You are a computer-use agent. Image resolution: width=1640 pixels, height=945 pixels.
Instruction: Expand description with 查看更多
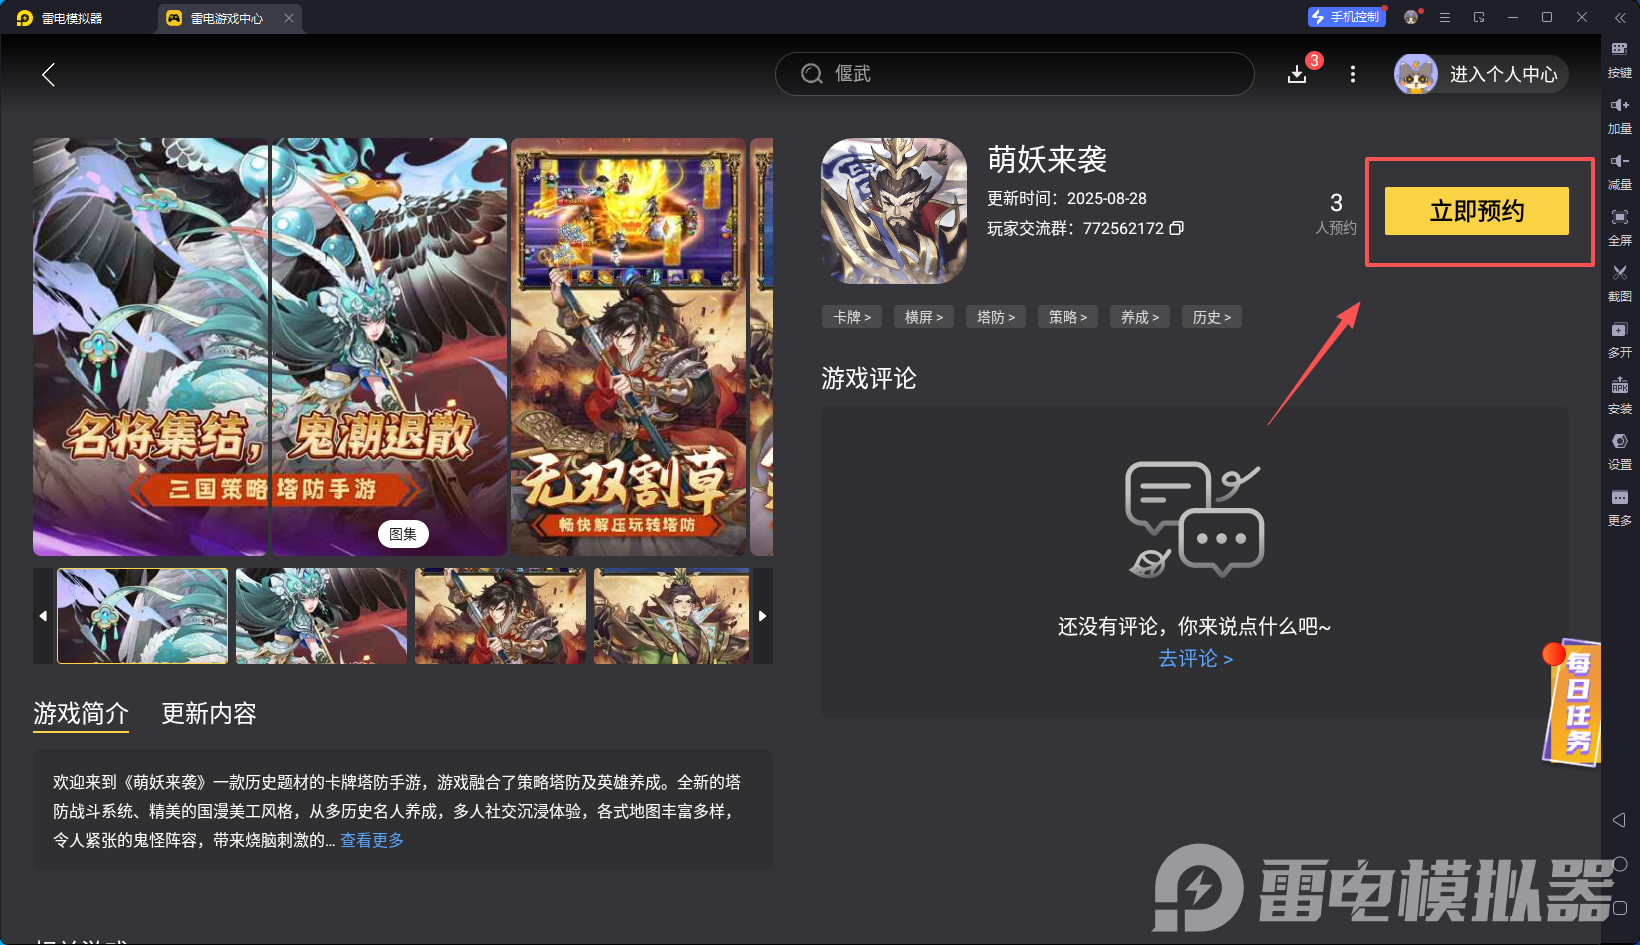coord(372,840)
